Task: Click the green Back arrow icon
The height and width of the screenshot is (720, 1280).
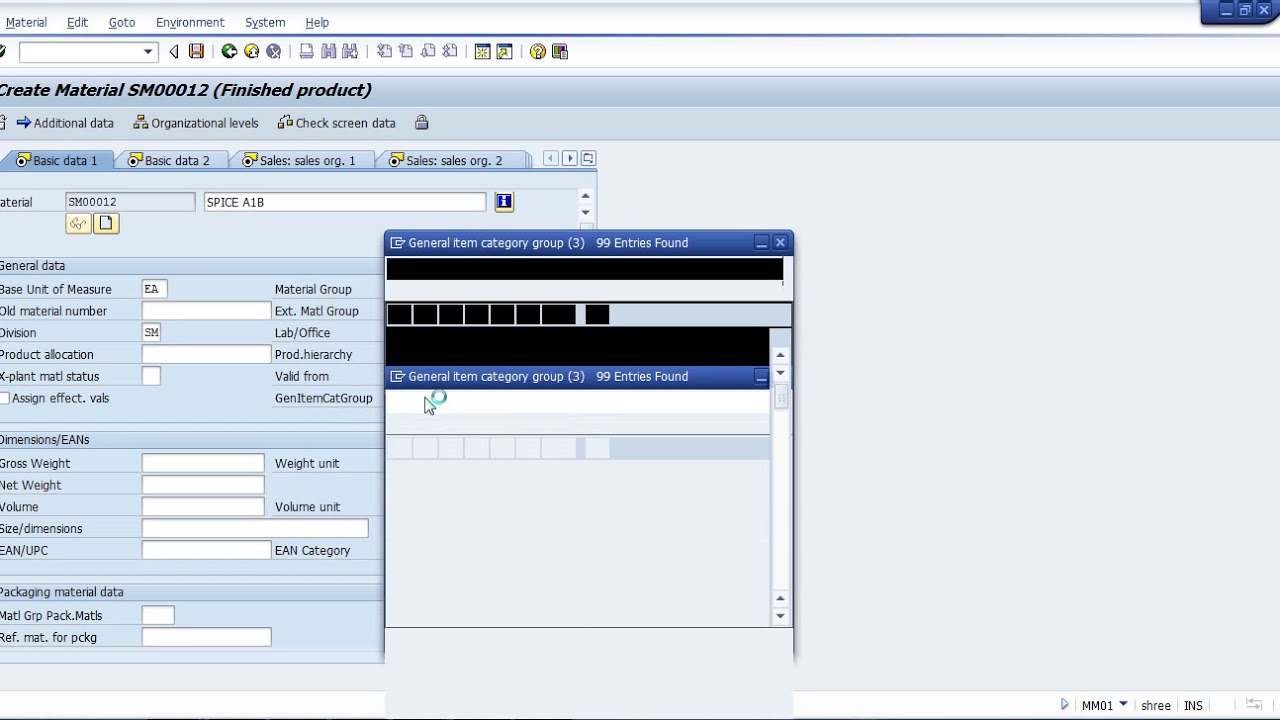Action: pos(229,51)
